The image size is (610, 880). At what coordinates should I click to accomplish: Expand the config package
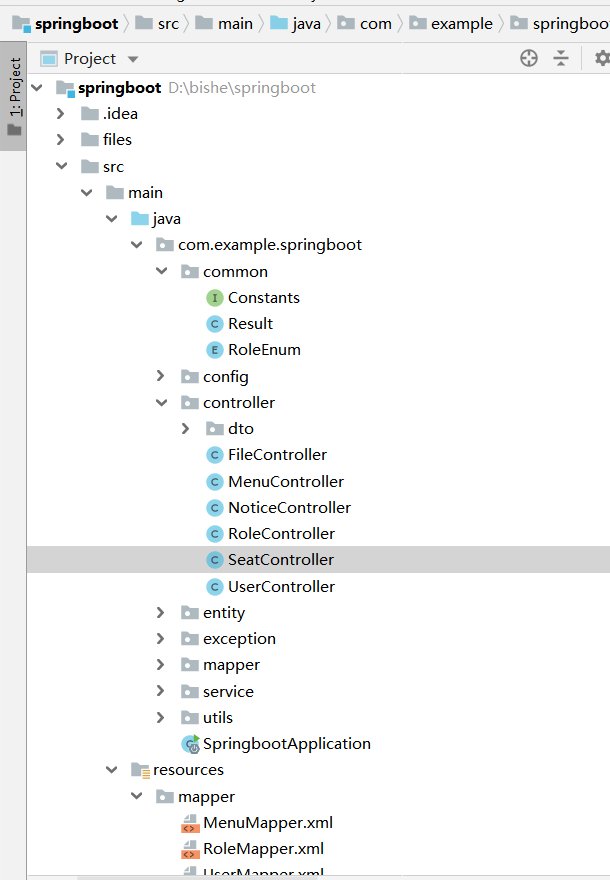coord(161,377)
